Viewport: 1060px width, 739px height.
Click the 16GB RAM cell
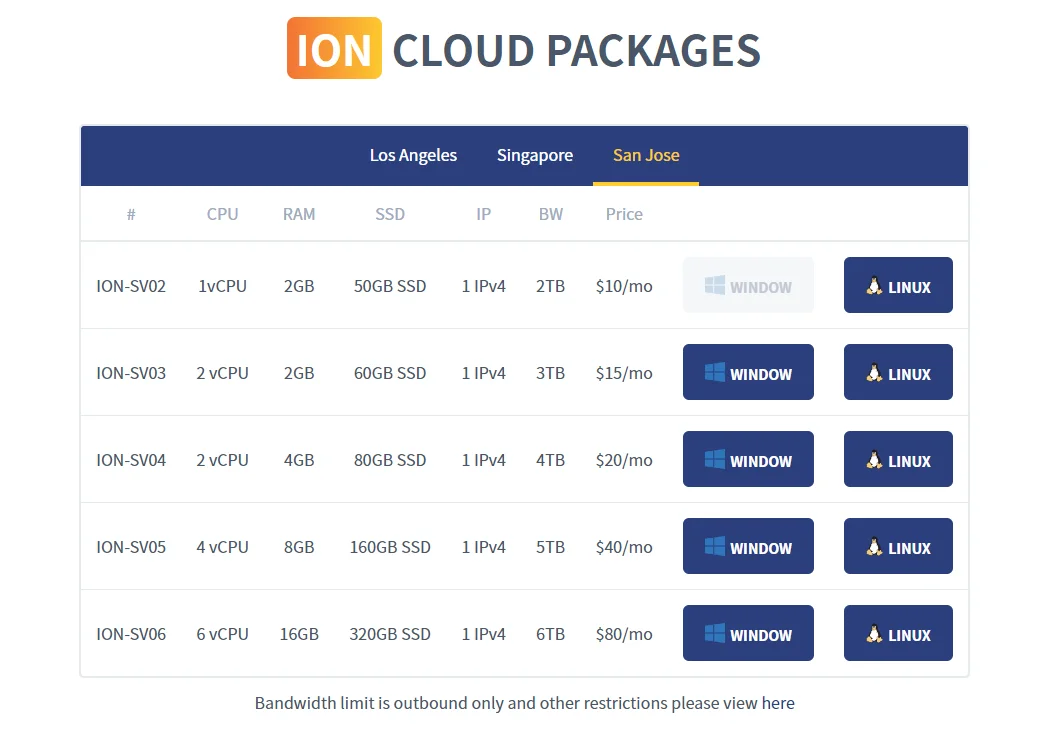299,634
